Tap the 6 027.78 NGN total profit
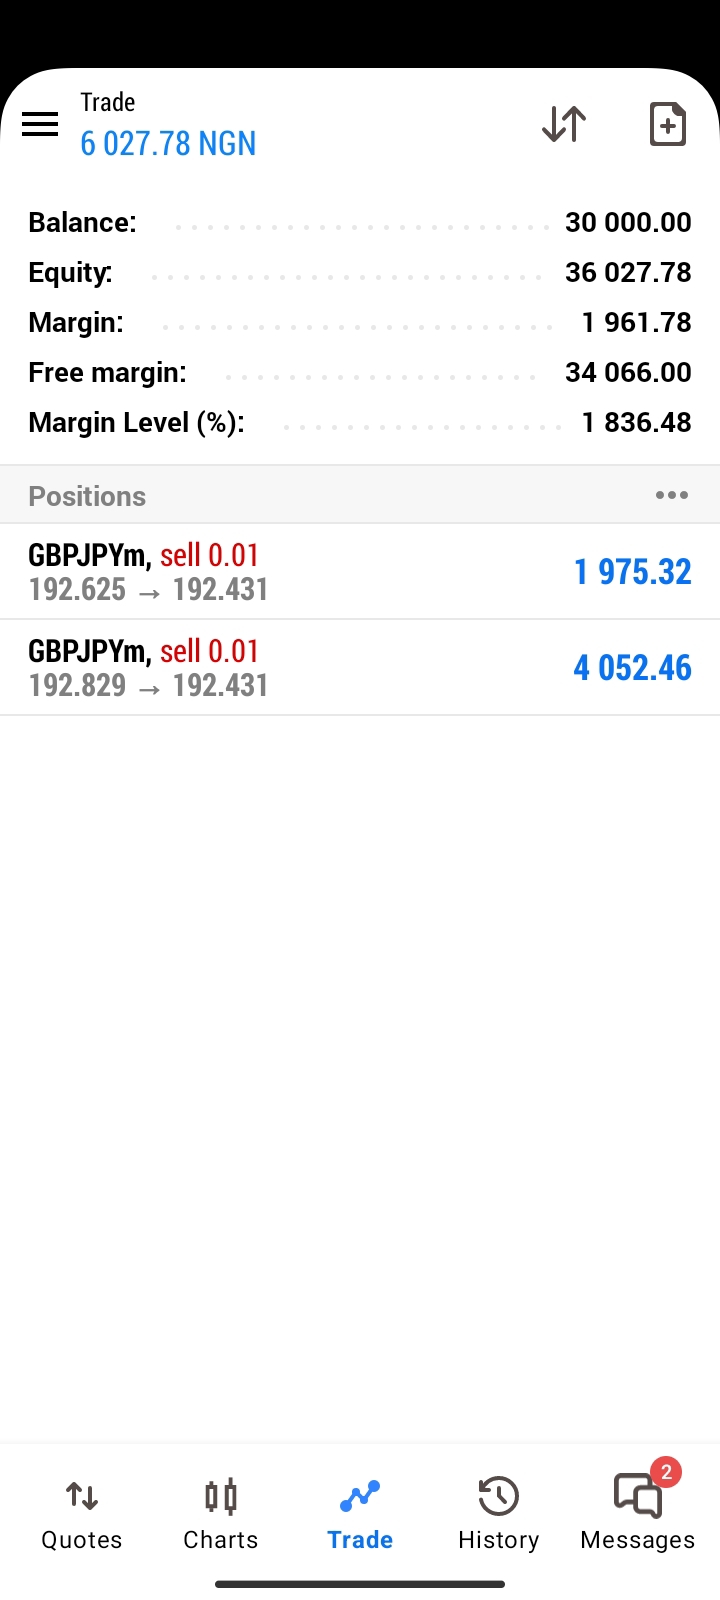The width and height of the screenshot is (720, 1600). coord(168,144)
